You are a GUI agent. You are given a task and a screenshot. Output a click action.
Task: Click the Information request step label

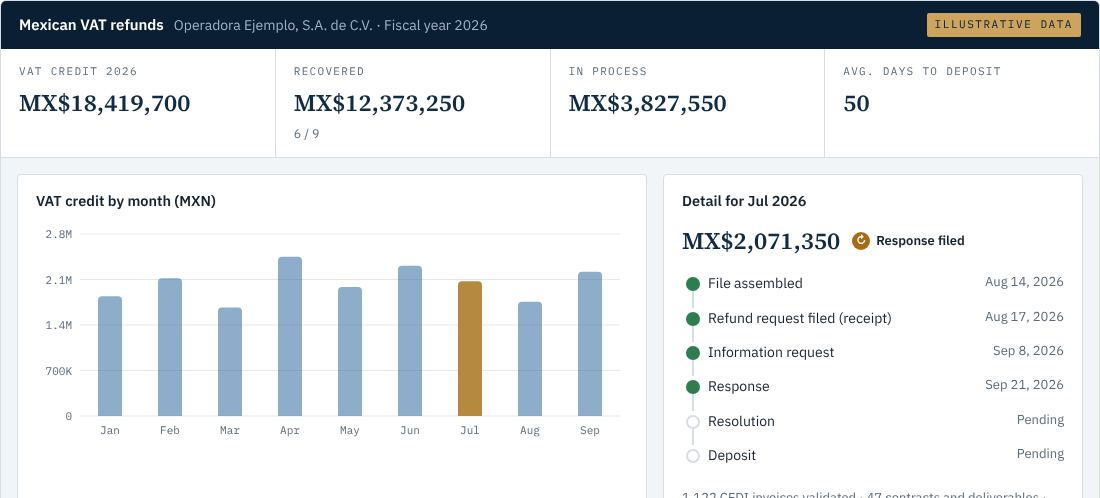coord(770,353)
